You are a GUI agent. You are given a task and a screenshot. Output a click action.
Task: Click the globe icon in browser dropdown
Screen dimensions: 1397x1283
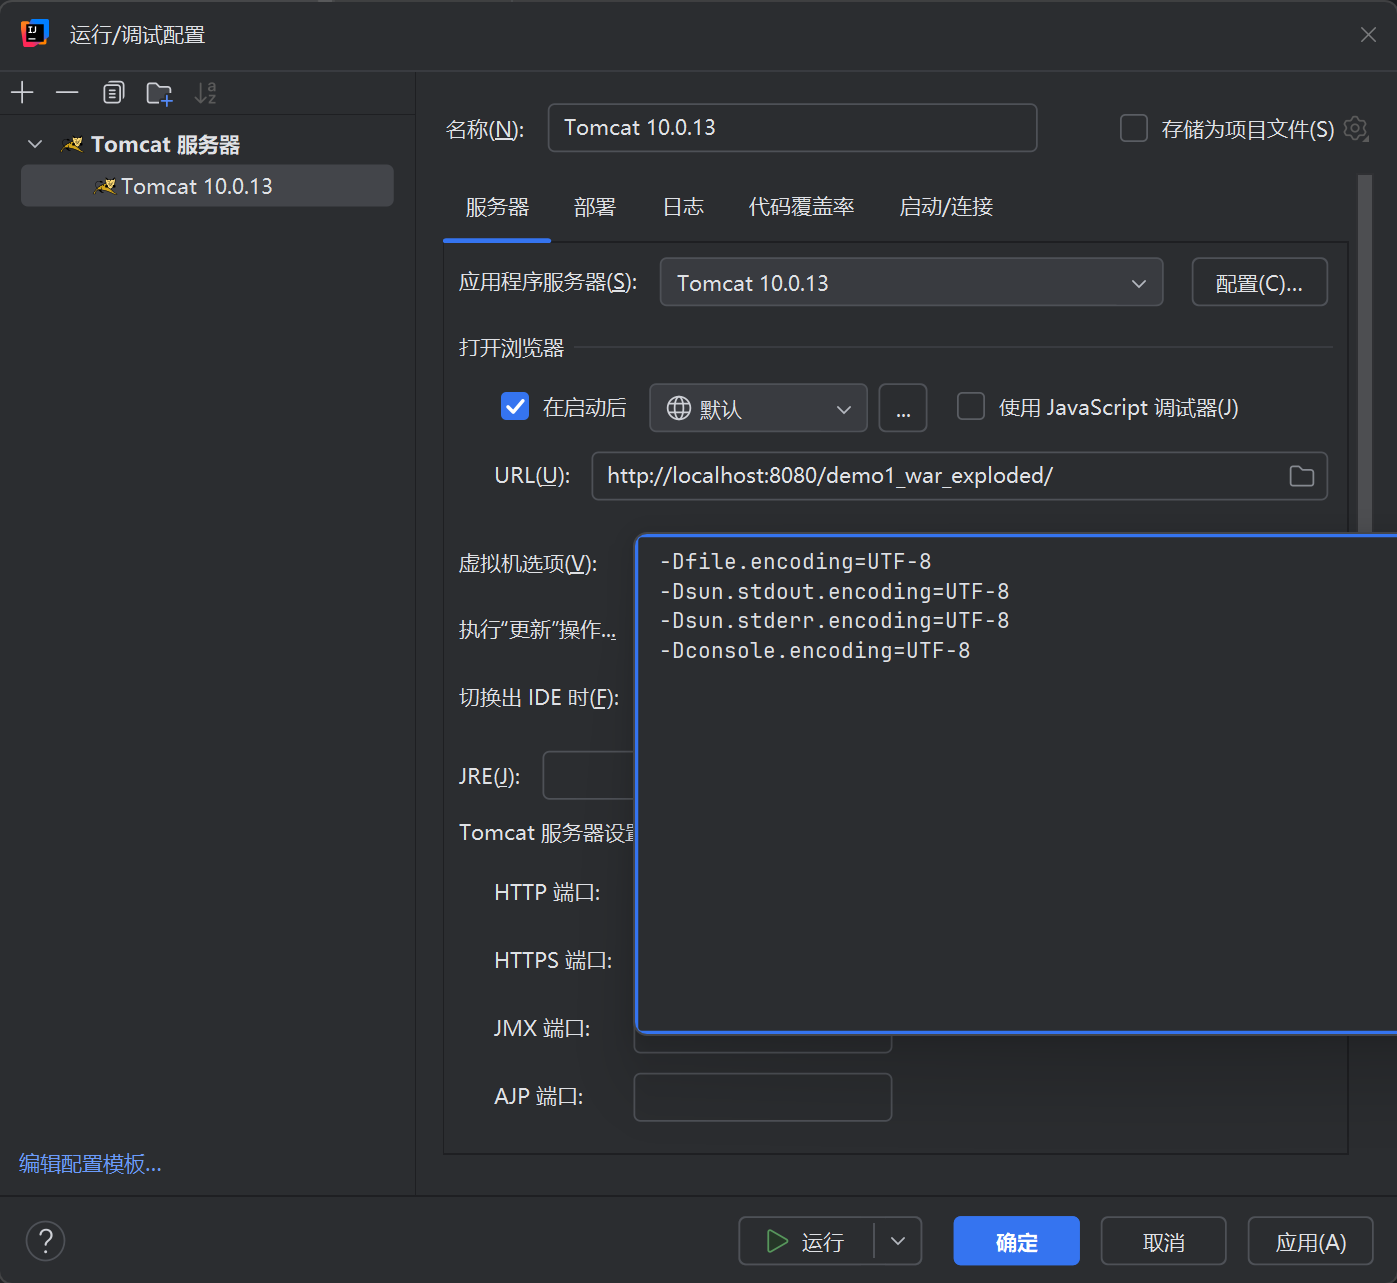coord(679,408)
